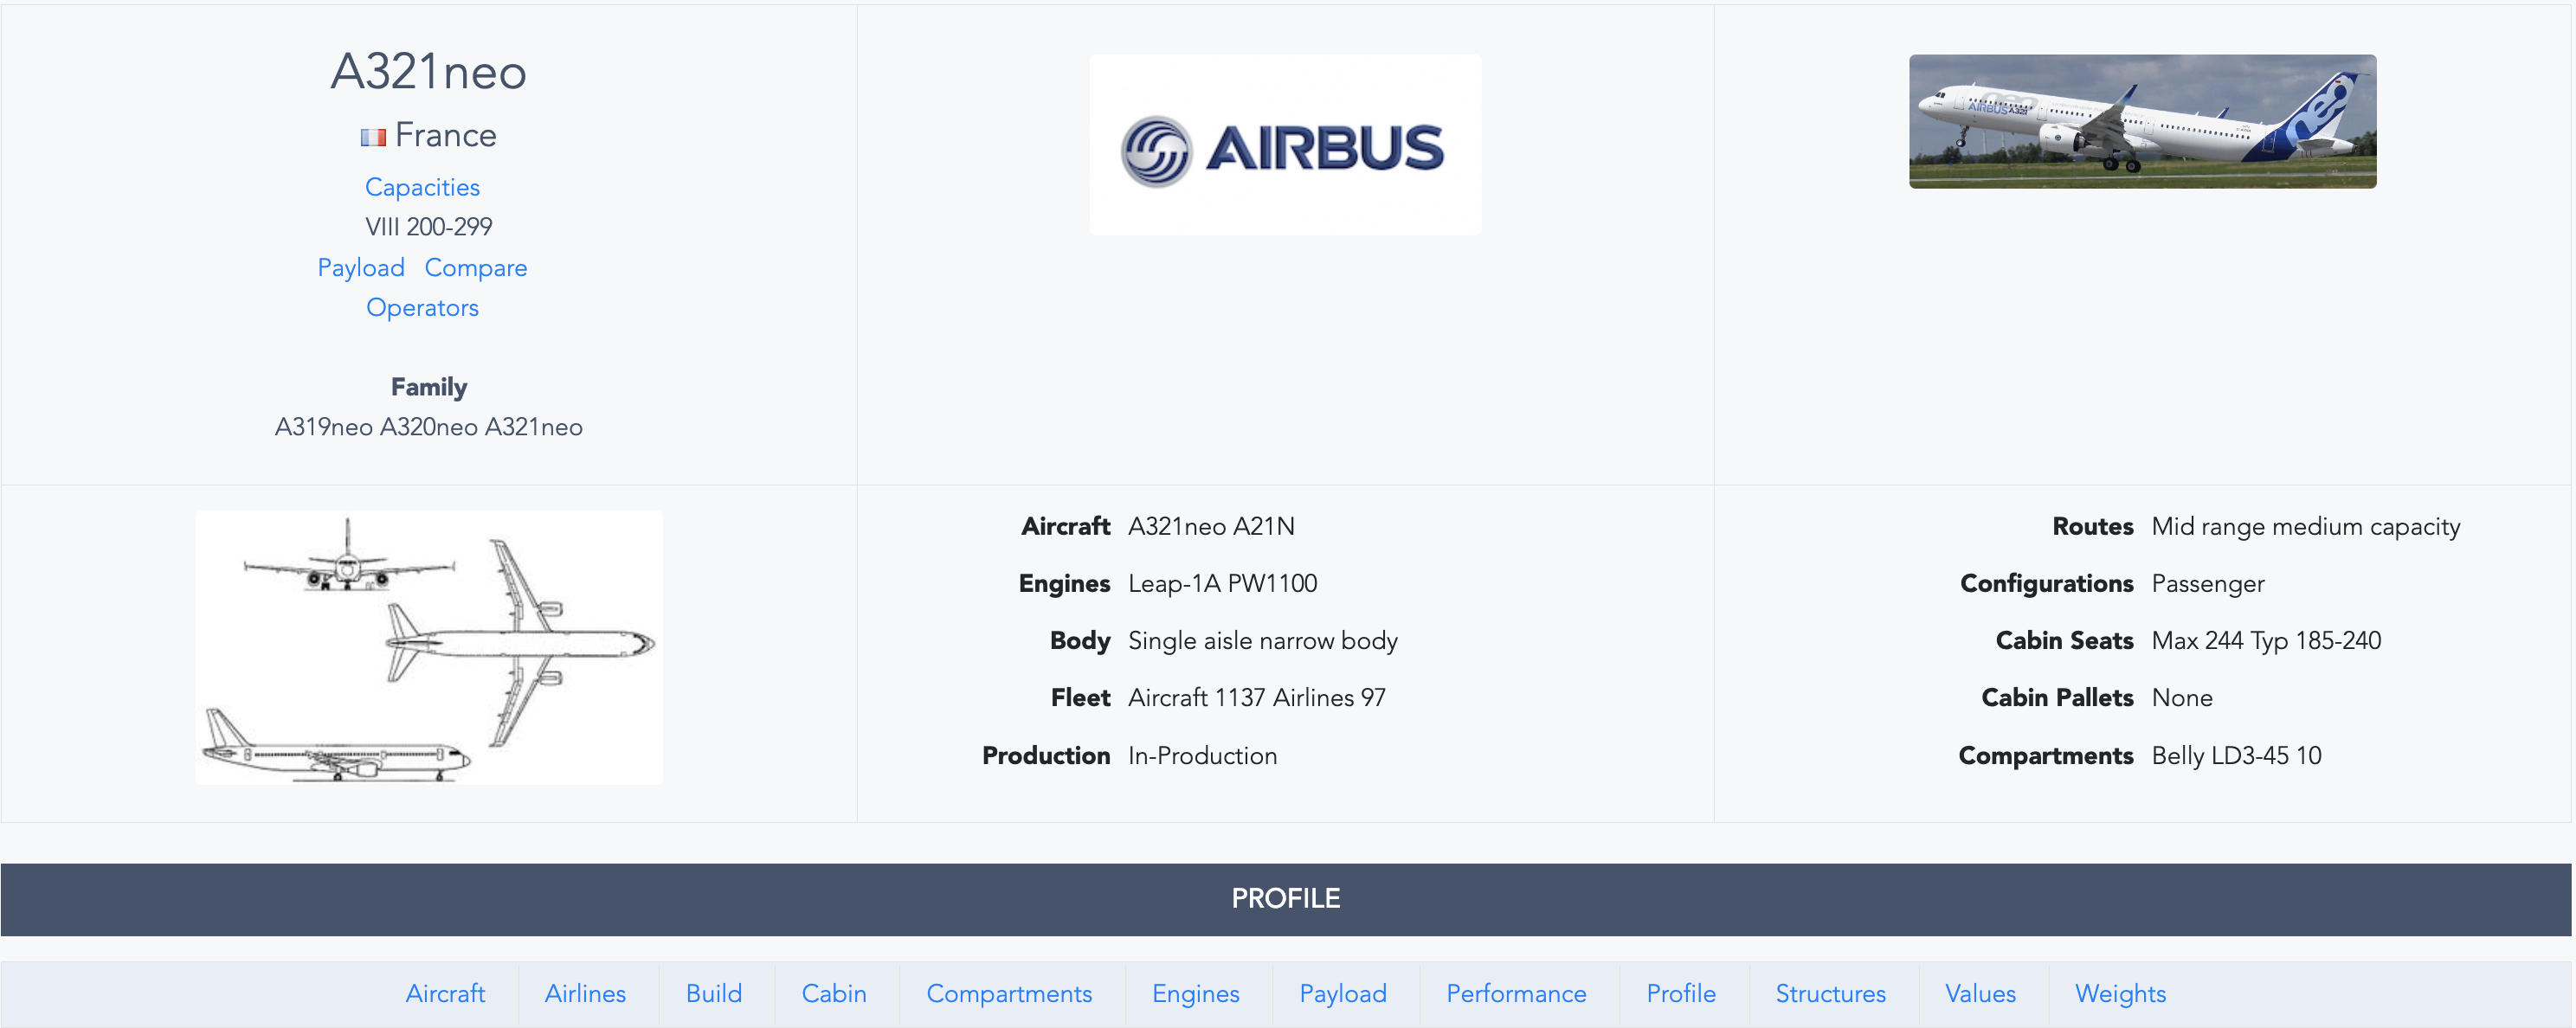The image size is (2576, 1028).
Task: View the Operators list
Action: [x=422, y=307]
